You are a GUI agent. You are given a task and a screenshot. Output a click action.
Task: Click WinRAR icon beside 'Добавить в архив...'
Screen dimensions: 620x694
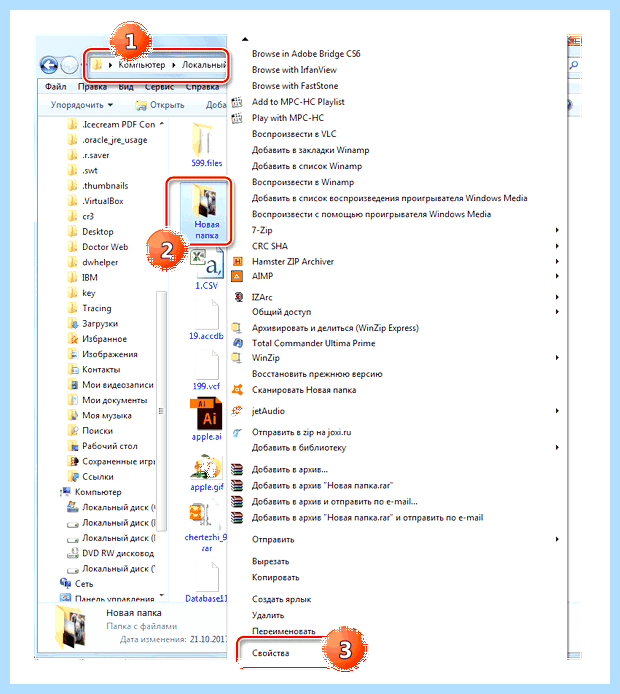click(237, 470)
